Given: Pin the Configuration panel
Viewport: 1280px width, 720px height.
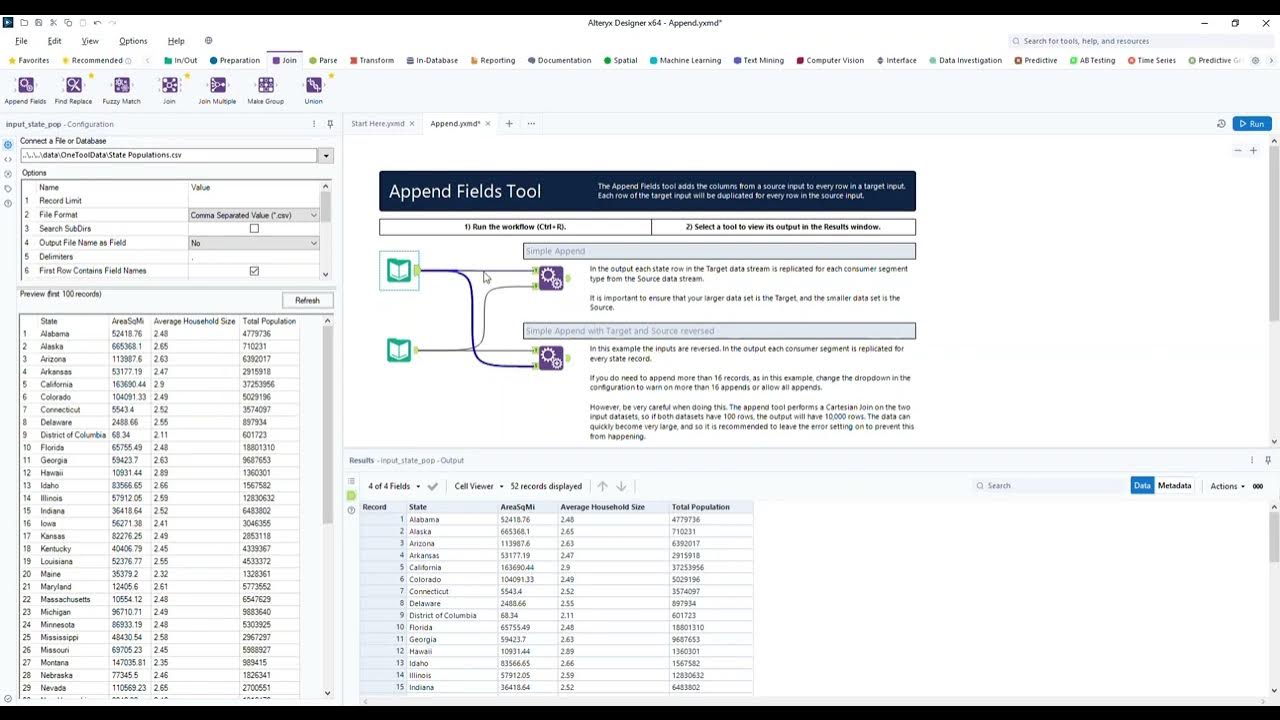Looking at the screenshot, I should (330, 124).
